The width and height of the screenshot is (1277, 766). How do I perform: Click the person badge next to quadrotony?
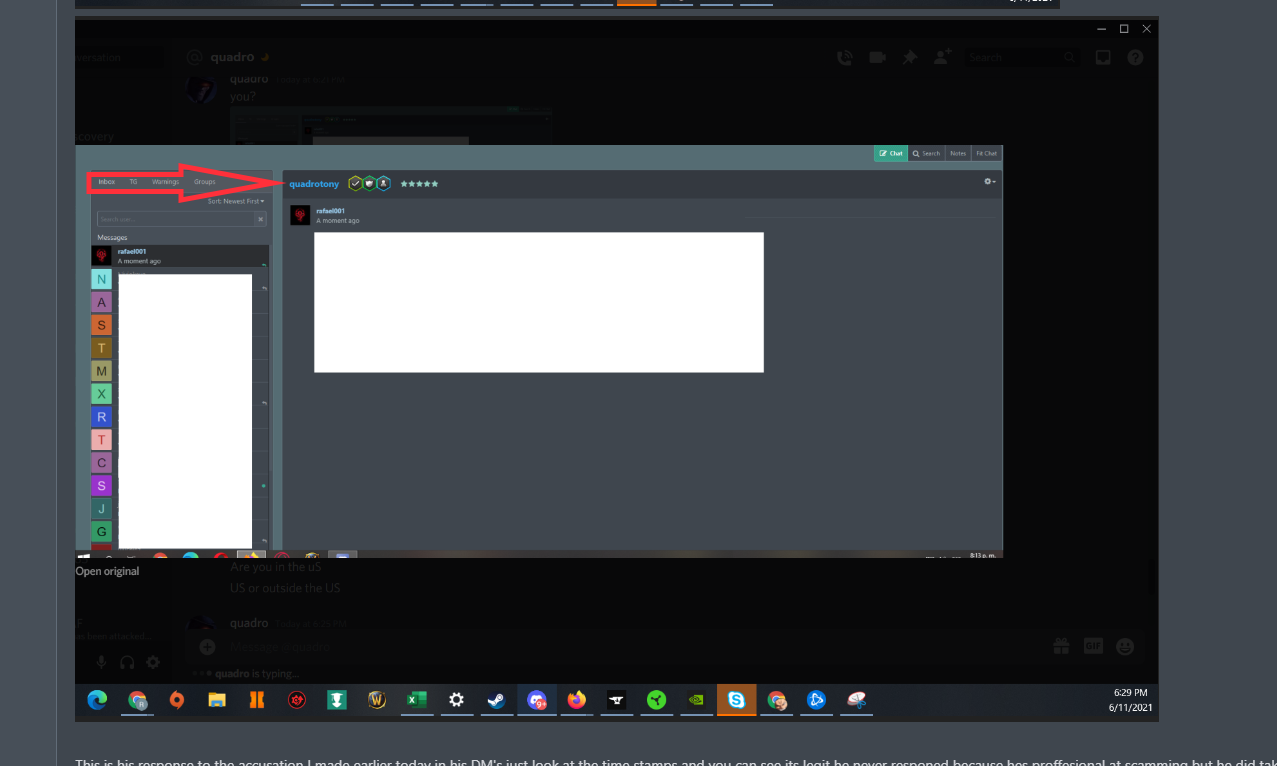(383, 183)
